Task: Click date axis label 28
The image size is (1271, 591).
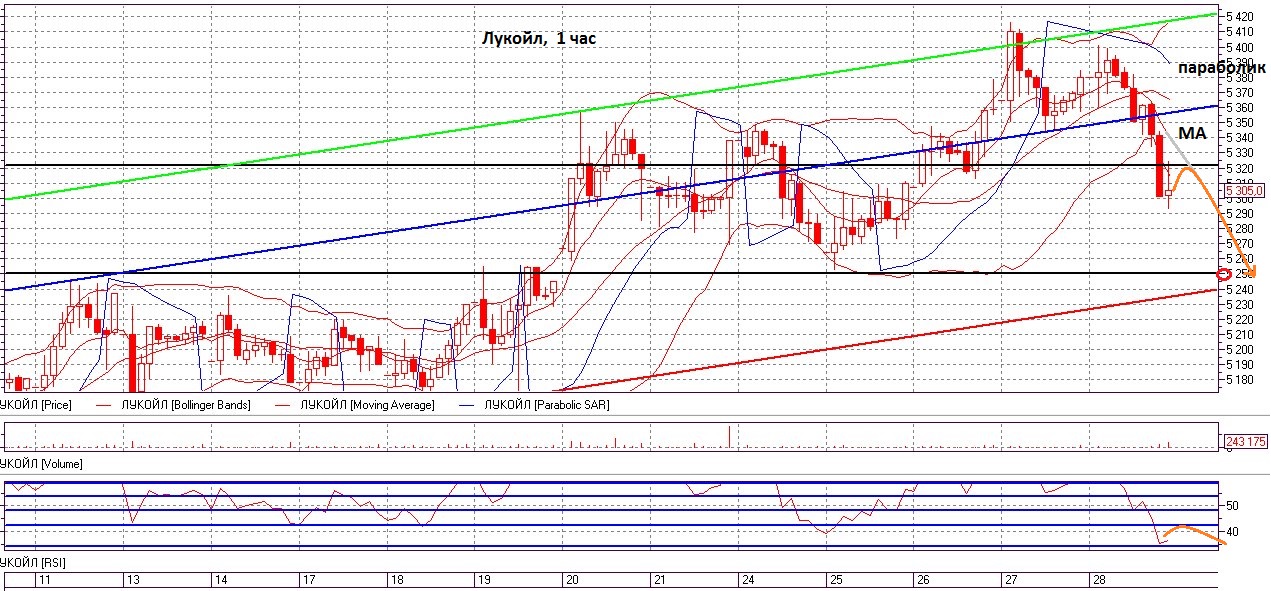Action: 1098,580
